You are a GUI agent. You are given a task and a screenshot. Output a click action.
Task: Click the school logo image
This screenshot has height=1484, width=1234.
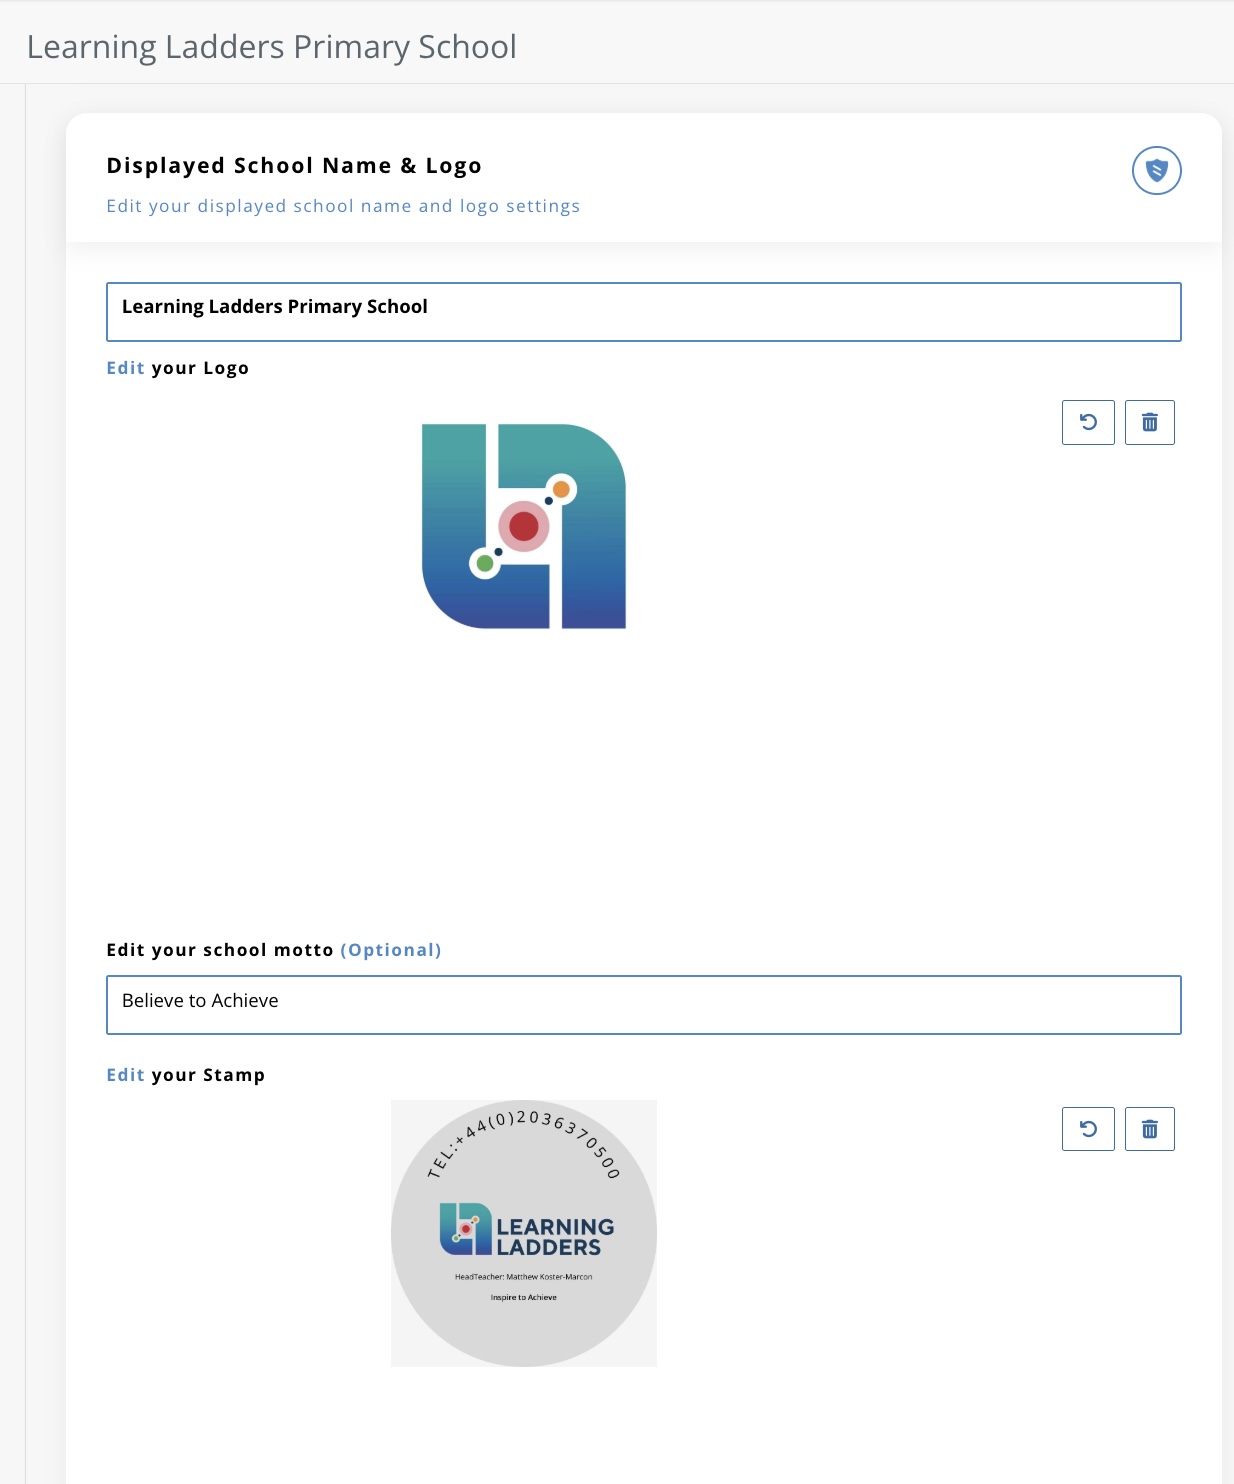[524, 526]
